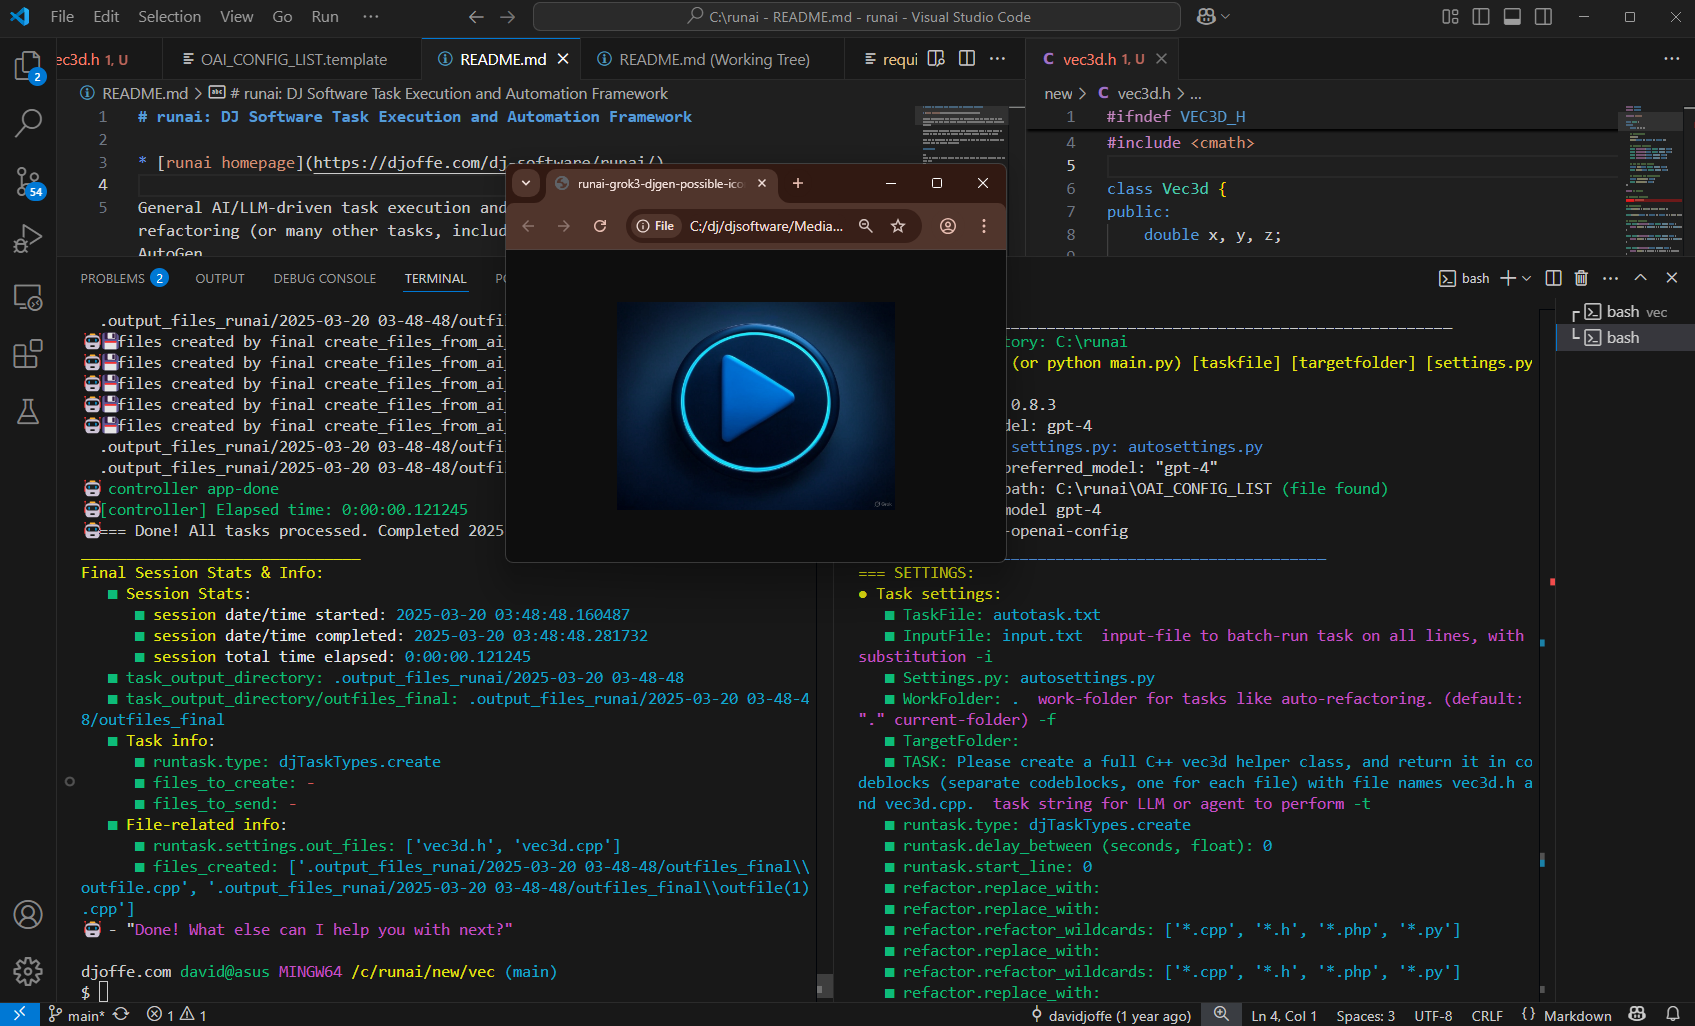Bookmark page with the star icon
Viewport: 1695px width, 1026px height.
898,226
